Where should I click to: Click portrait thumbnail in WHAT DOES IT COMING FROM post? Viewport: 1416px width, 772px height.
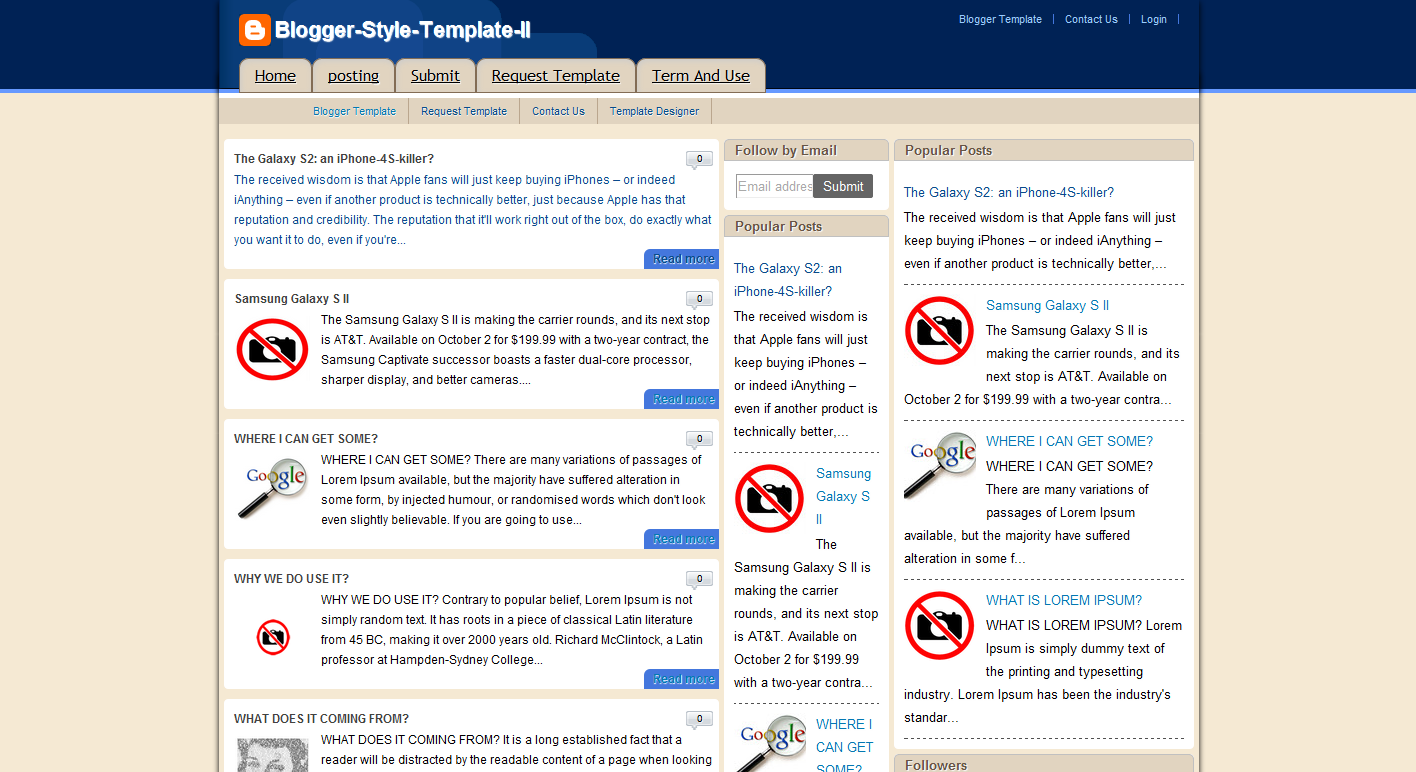(x=272, y=755)
